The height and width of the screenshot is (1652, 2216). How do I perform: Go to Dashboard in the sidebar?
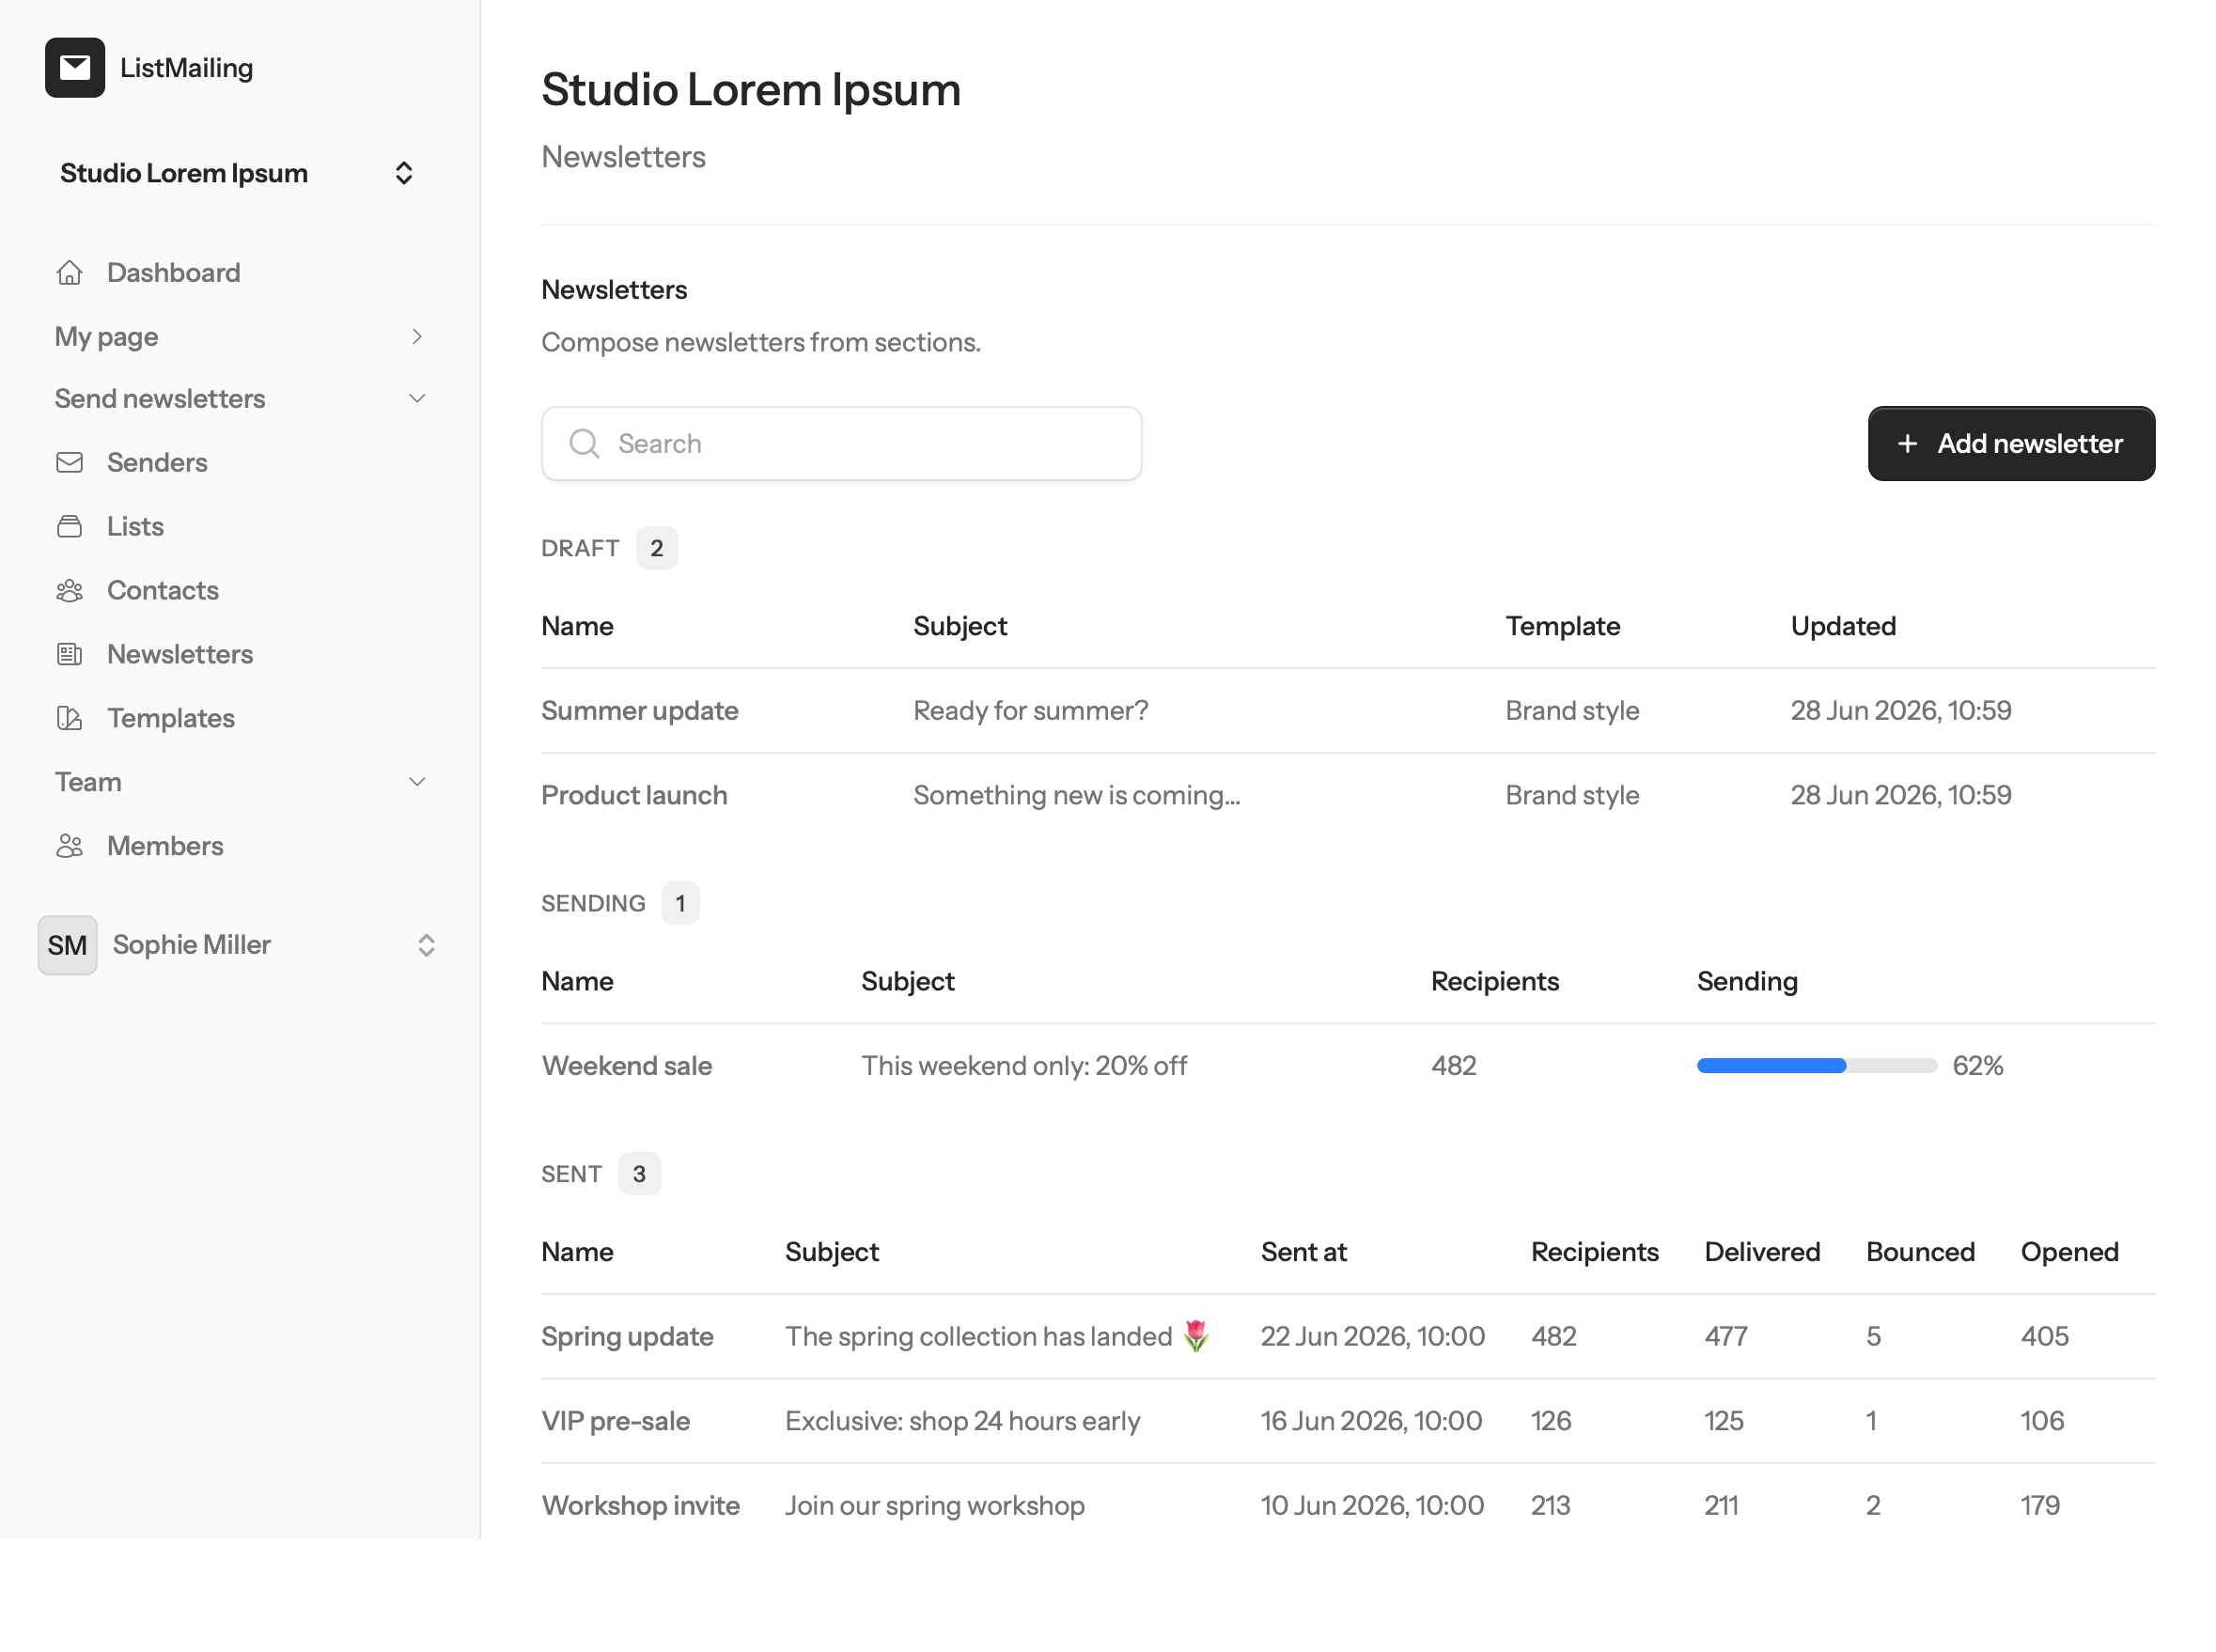tap(240, 273)
